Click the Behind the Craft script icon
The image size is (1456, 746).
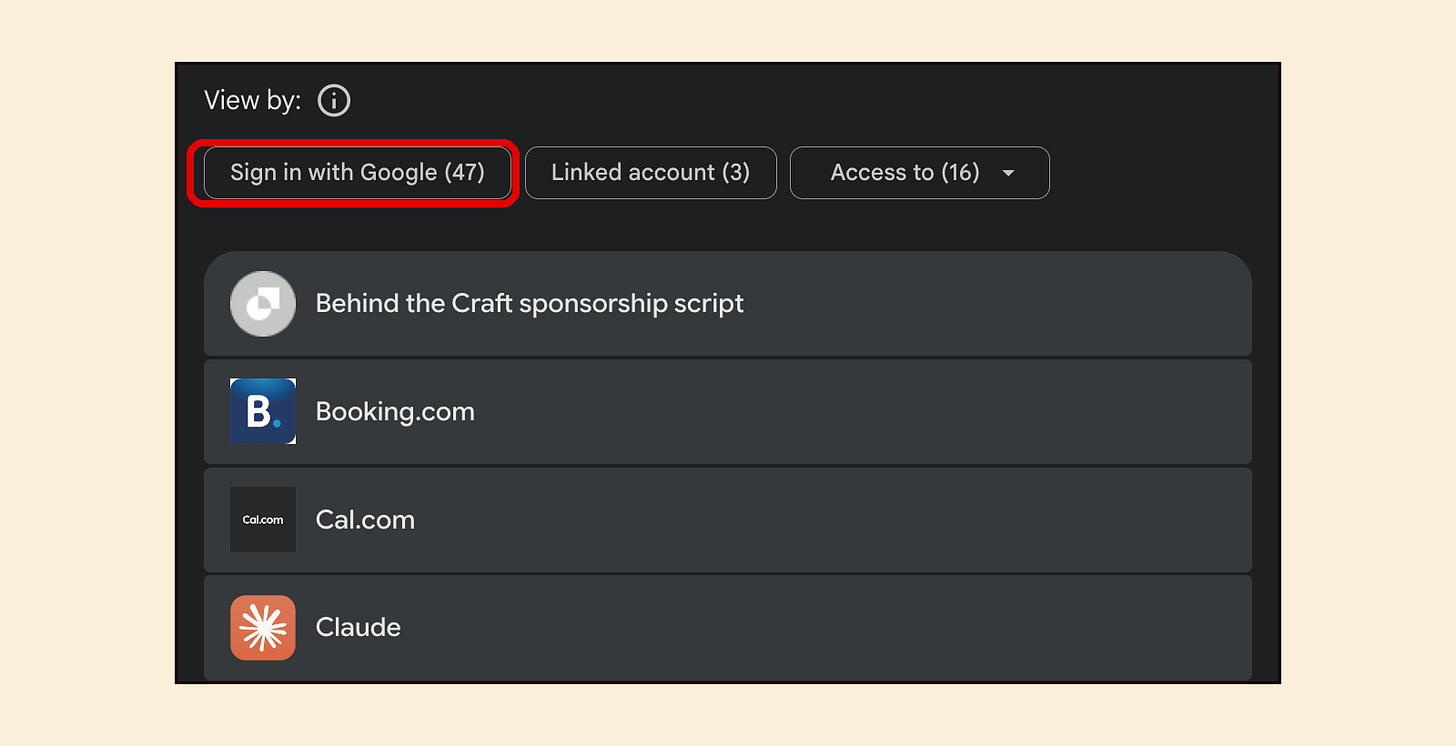pos(263,303)
